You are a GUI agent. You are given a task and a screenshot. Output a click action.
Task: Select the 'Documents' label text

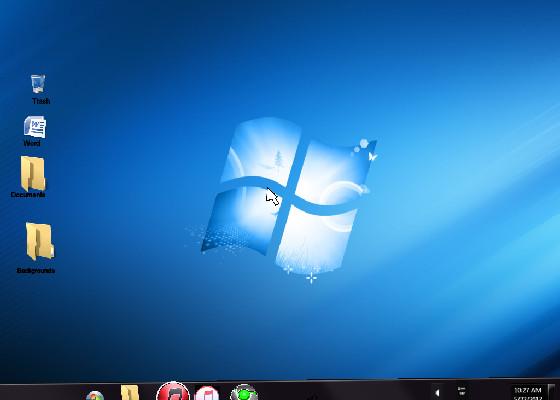pyautogui.click(x=28, y=195)
